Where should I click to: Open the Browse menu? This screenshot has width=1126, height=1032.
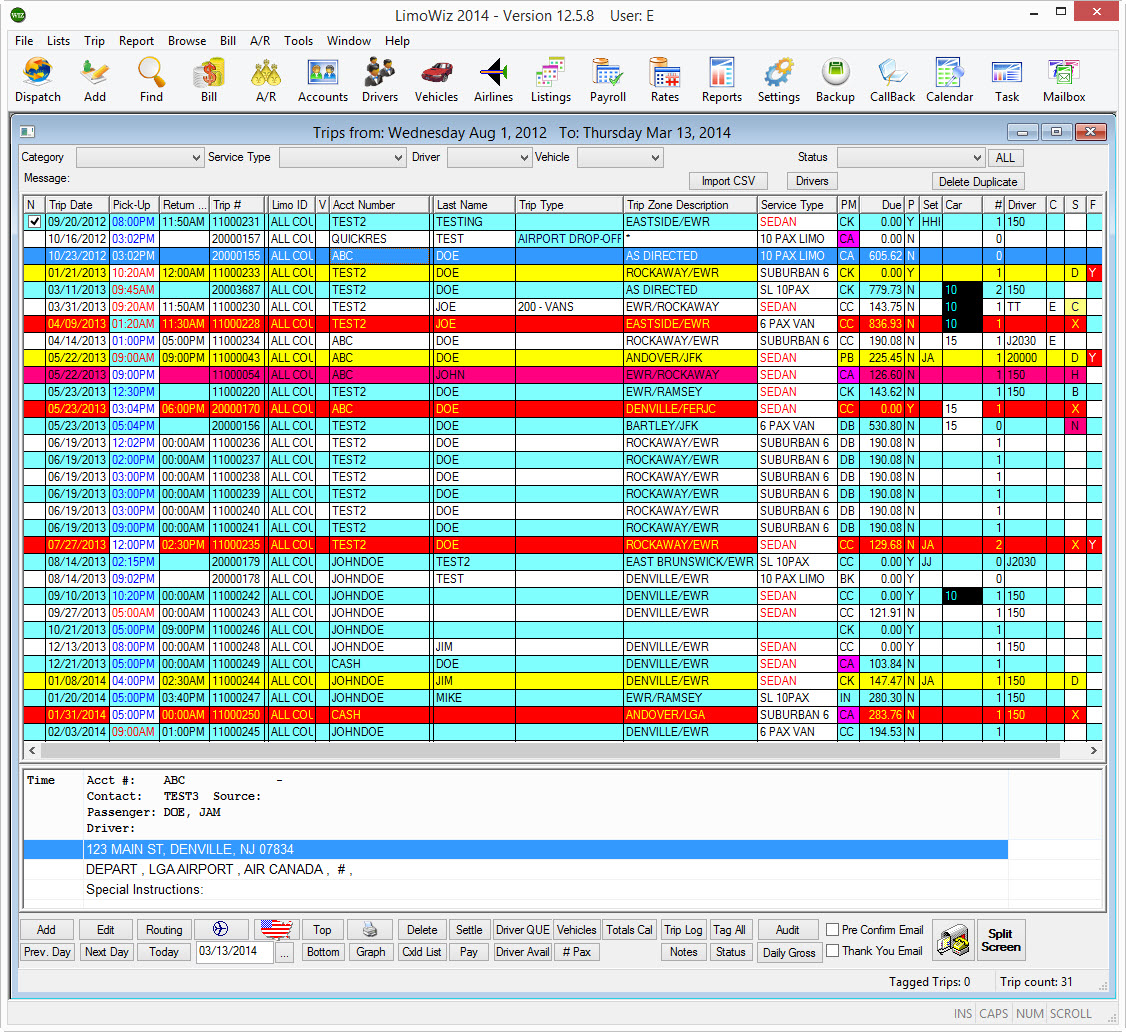[186, 41]
